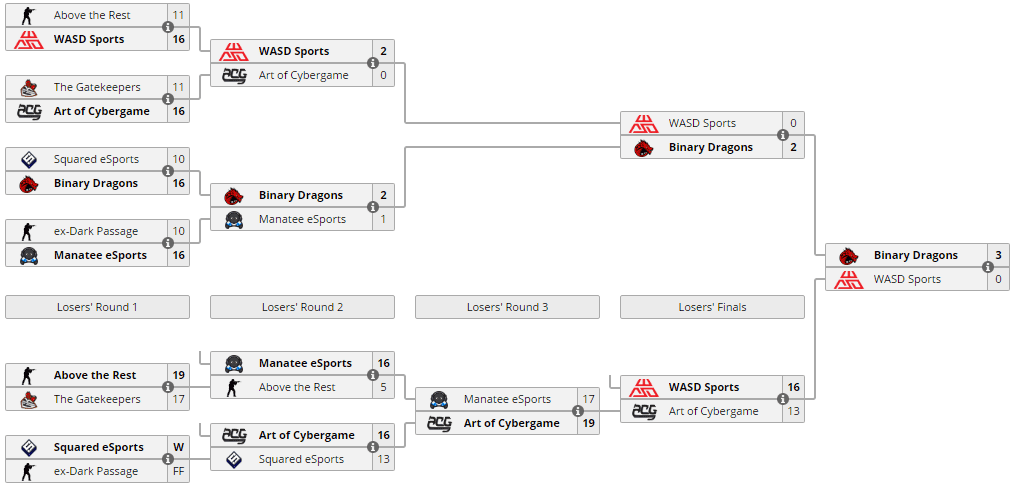Screen dimensions: 1019x491
Task: Show details for Manatee eSports 17-19 Art of Cybergame
Action: point(578,411)
